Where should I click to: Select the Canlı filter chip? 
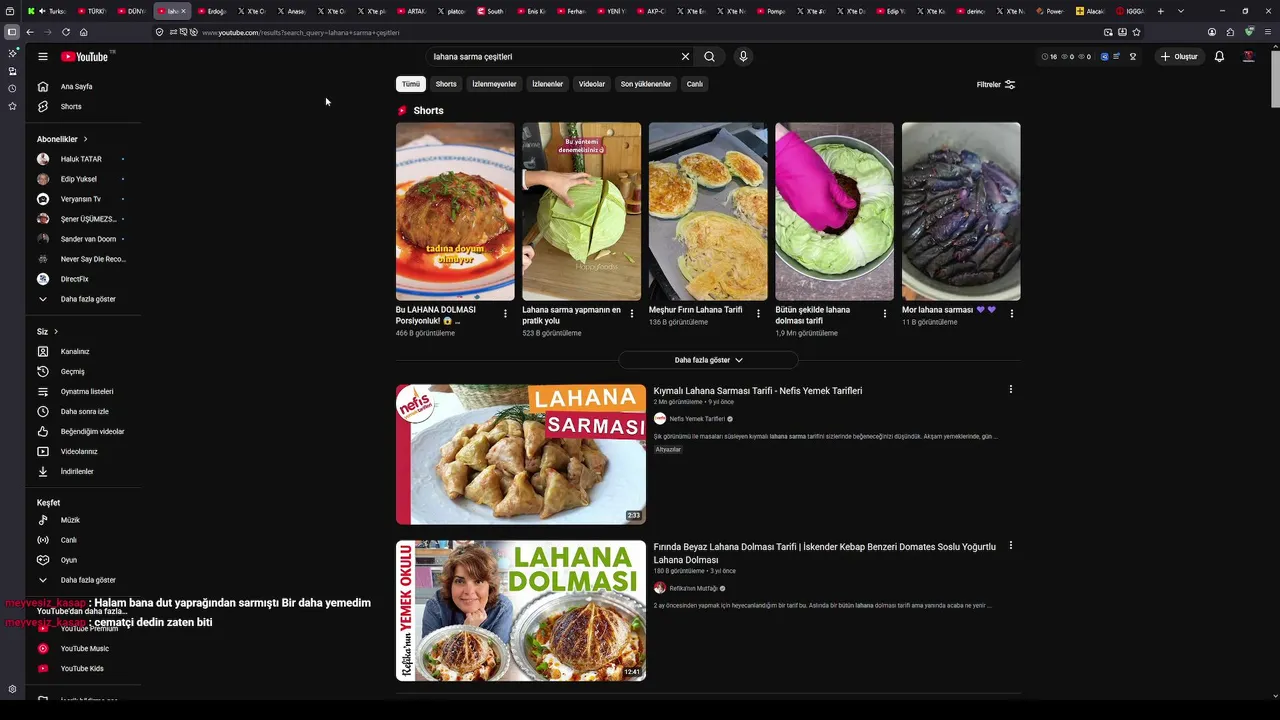tap(695, 84)
